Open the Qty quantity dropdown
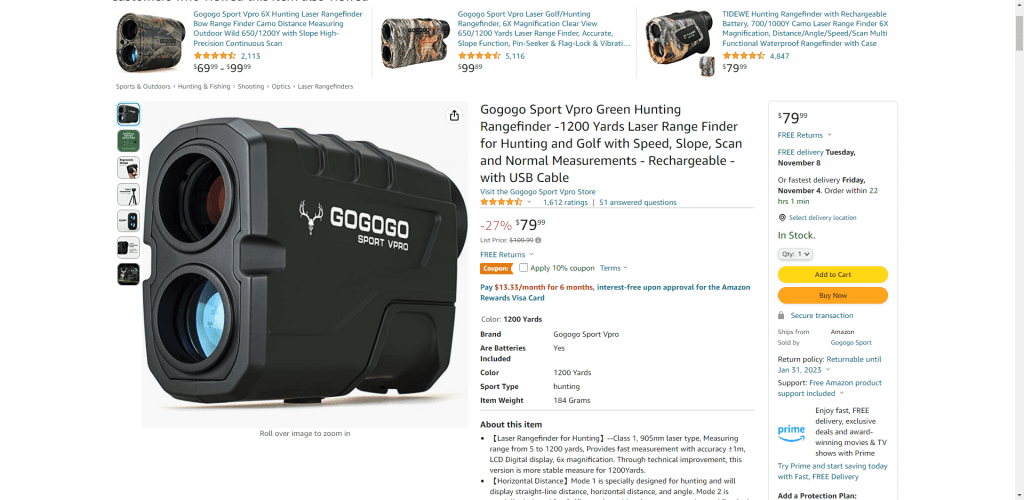This screenshot has height=500, width=1024. 795,254
